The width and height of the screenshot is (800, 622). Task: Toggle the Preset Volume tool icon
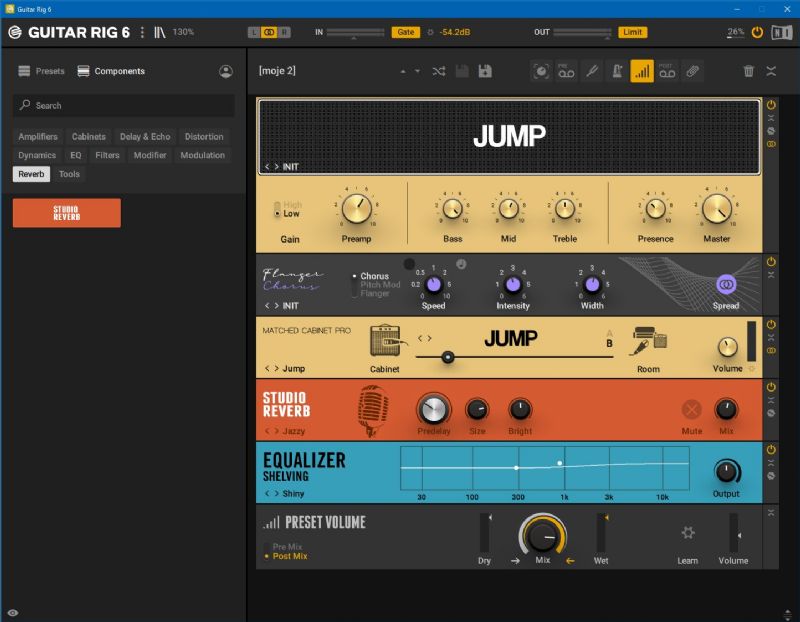click(x=642, y=71)
